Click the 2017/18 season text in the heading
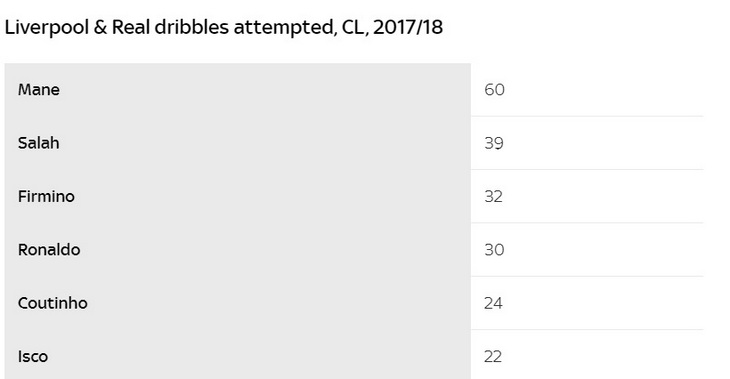 pyautogui.click(x=408, y=27)
